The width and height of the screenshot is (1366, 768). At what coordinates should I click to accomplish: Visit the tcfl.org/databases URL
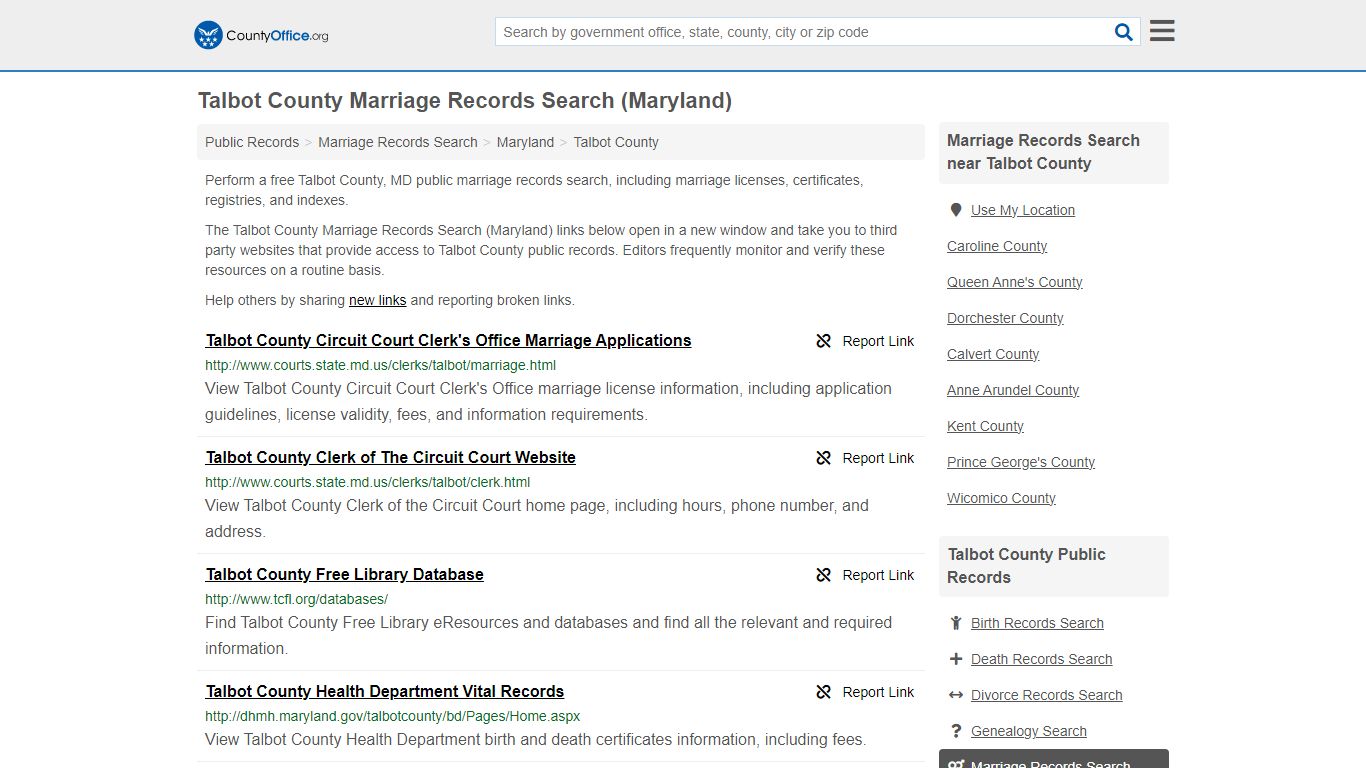(x=296, y=599)
